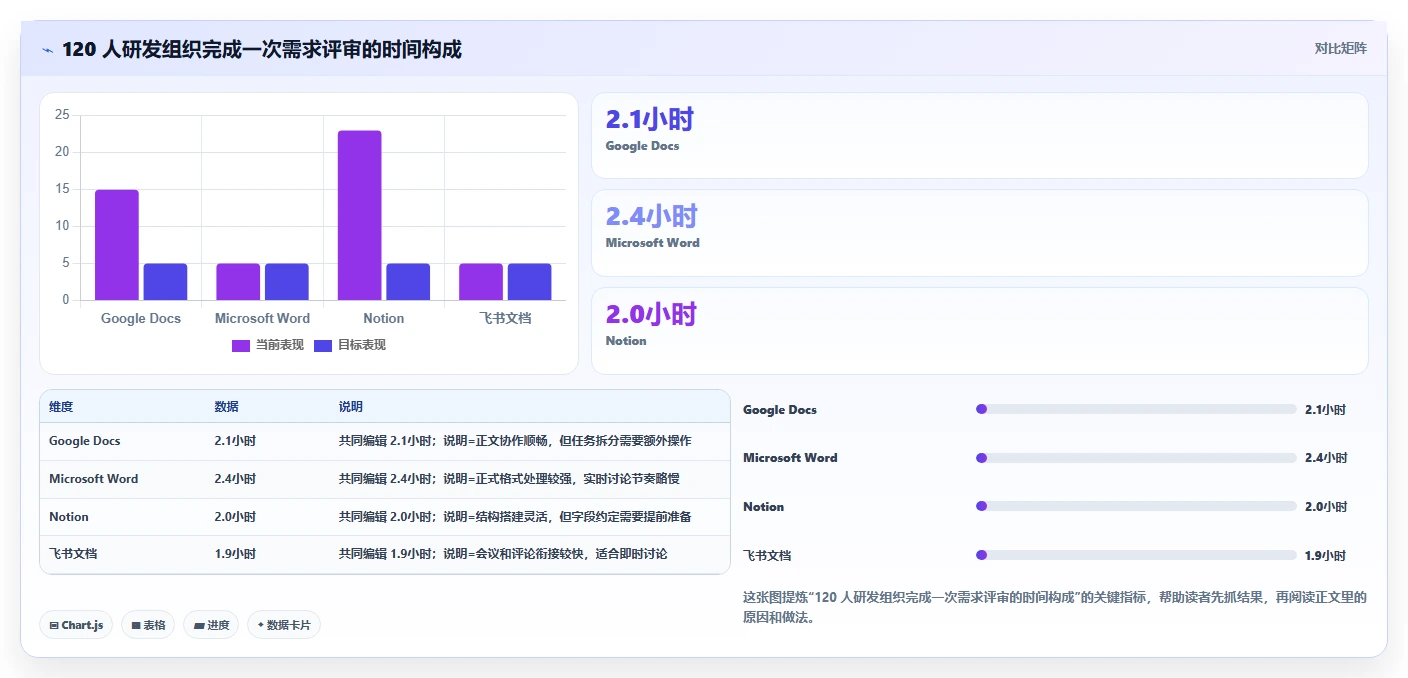Click the purple 当前表现 bar for Google Docs
Image resolution: width=1408 pixels, height=678 pixels.
(117, 245)
